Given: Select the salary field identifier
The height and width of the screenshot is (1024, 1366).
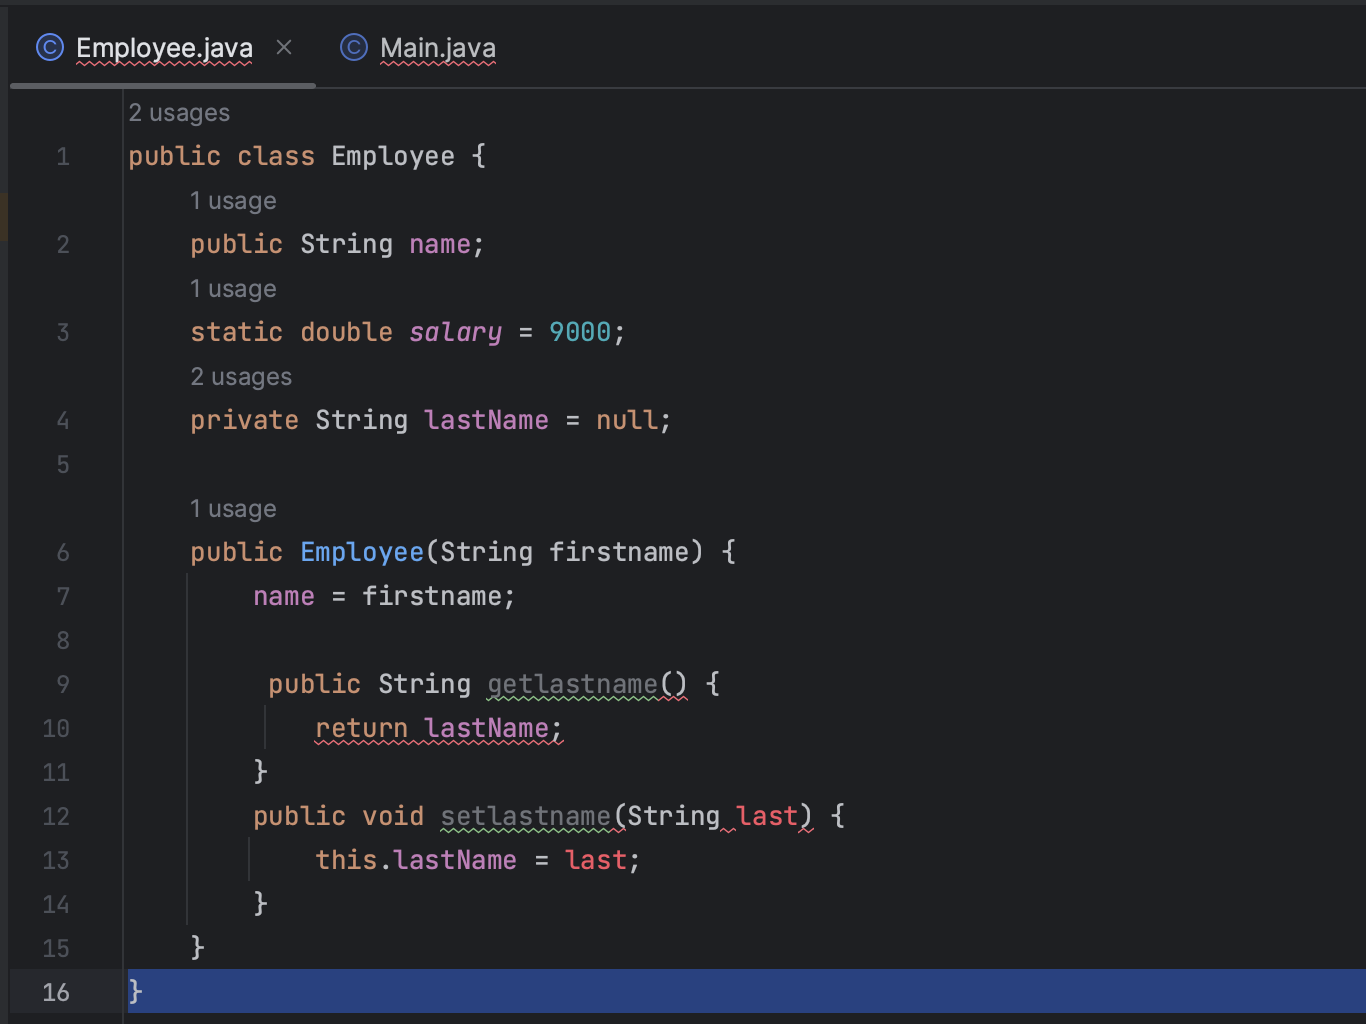Looking at the screenshot, I should pos(455,332).
